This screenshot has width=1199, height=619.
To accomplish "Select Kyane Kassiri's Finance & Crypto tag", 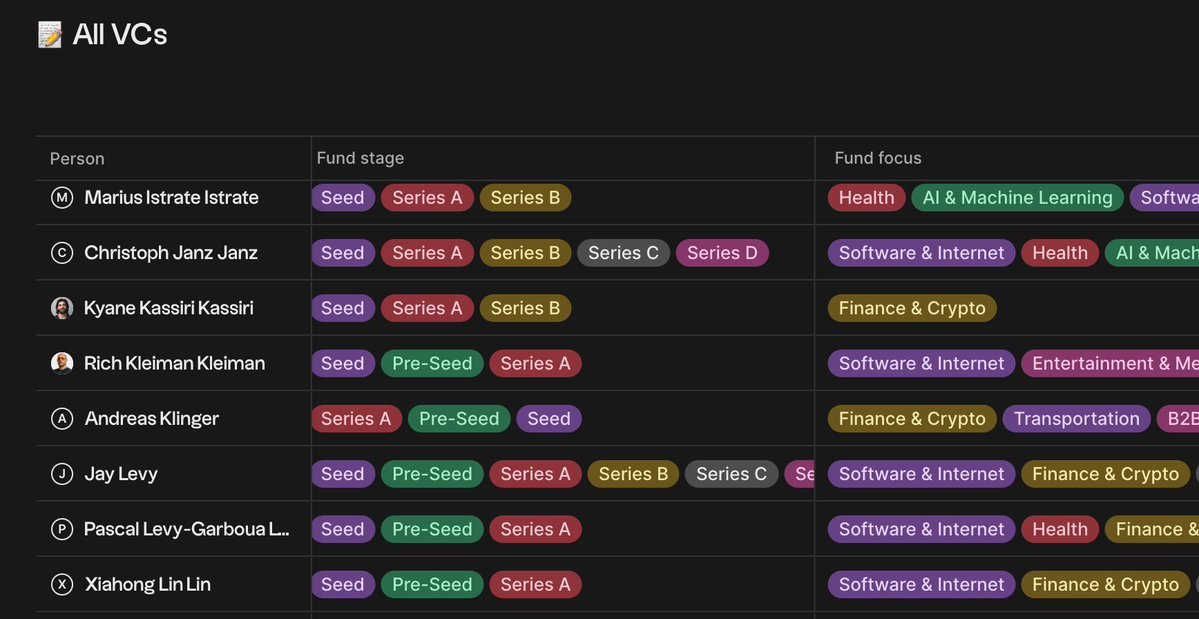I will [x=912, y=308].
